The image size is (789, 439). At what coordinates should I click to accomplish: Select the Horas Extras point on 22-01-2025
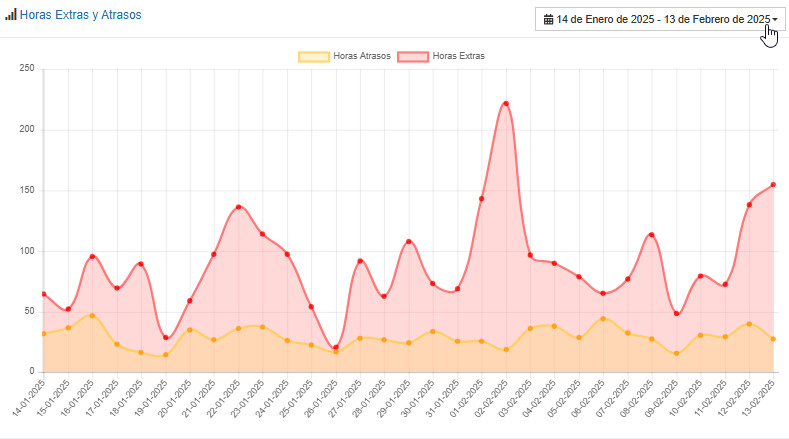pyautogui.click(x=239, y=207)
